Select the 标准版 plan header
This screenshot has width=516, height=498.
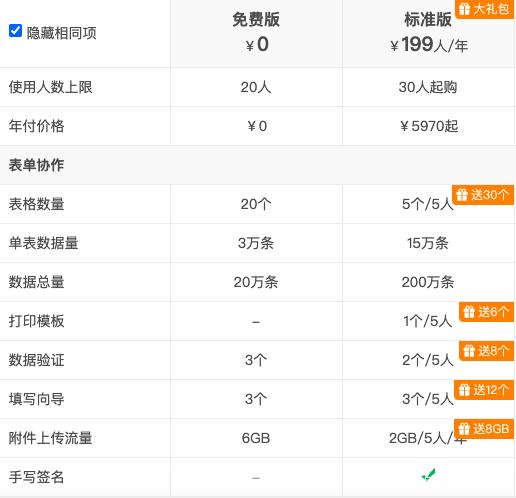[x=428, y=19]
